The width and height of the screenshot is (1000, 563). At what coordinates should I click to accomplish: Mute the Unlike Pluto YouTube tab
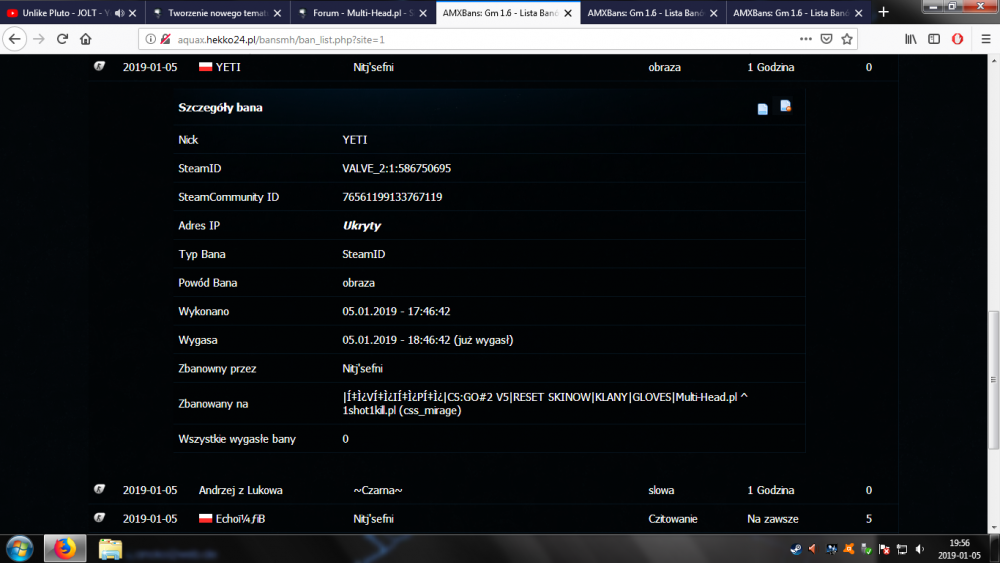(120, 13)
